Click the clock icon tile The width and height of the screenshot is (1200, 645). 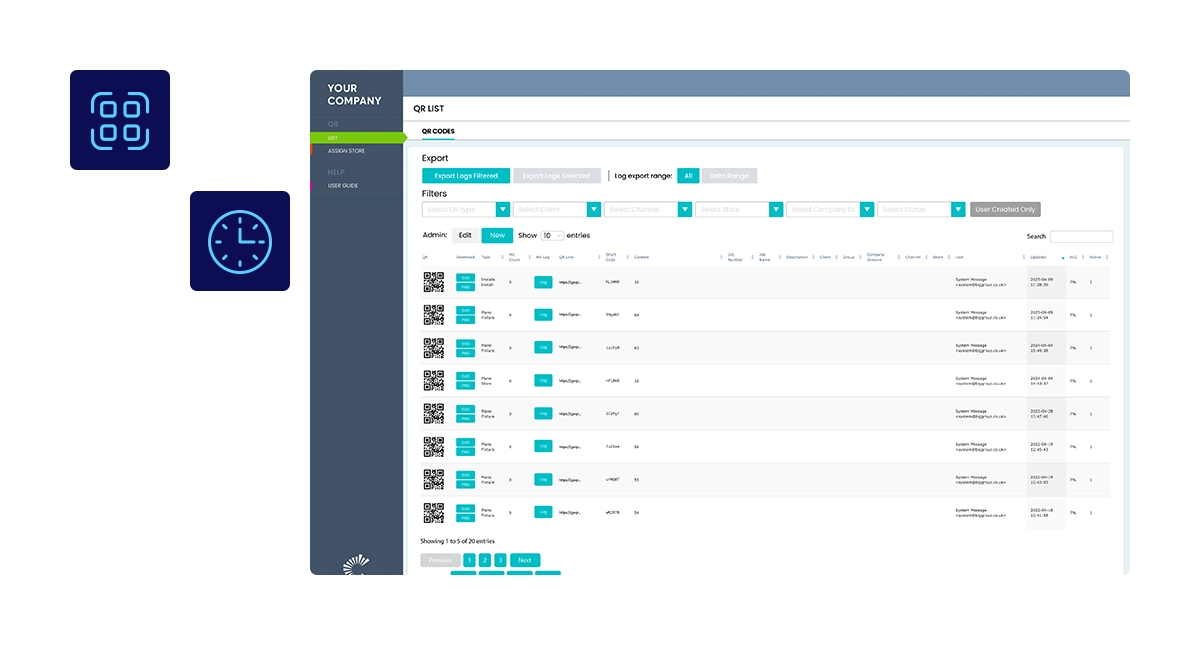tap(240, 241)
